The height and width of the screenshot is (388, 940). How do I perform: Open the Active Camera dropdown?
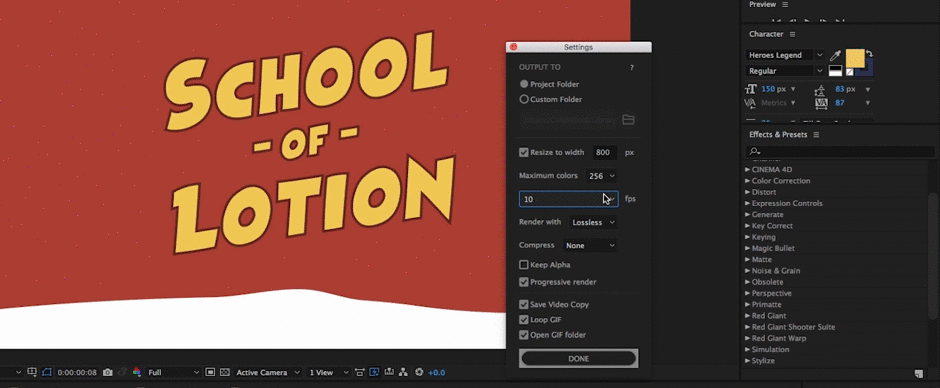pos(267,372)
